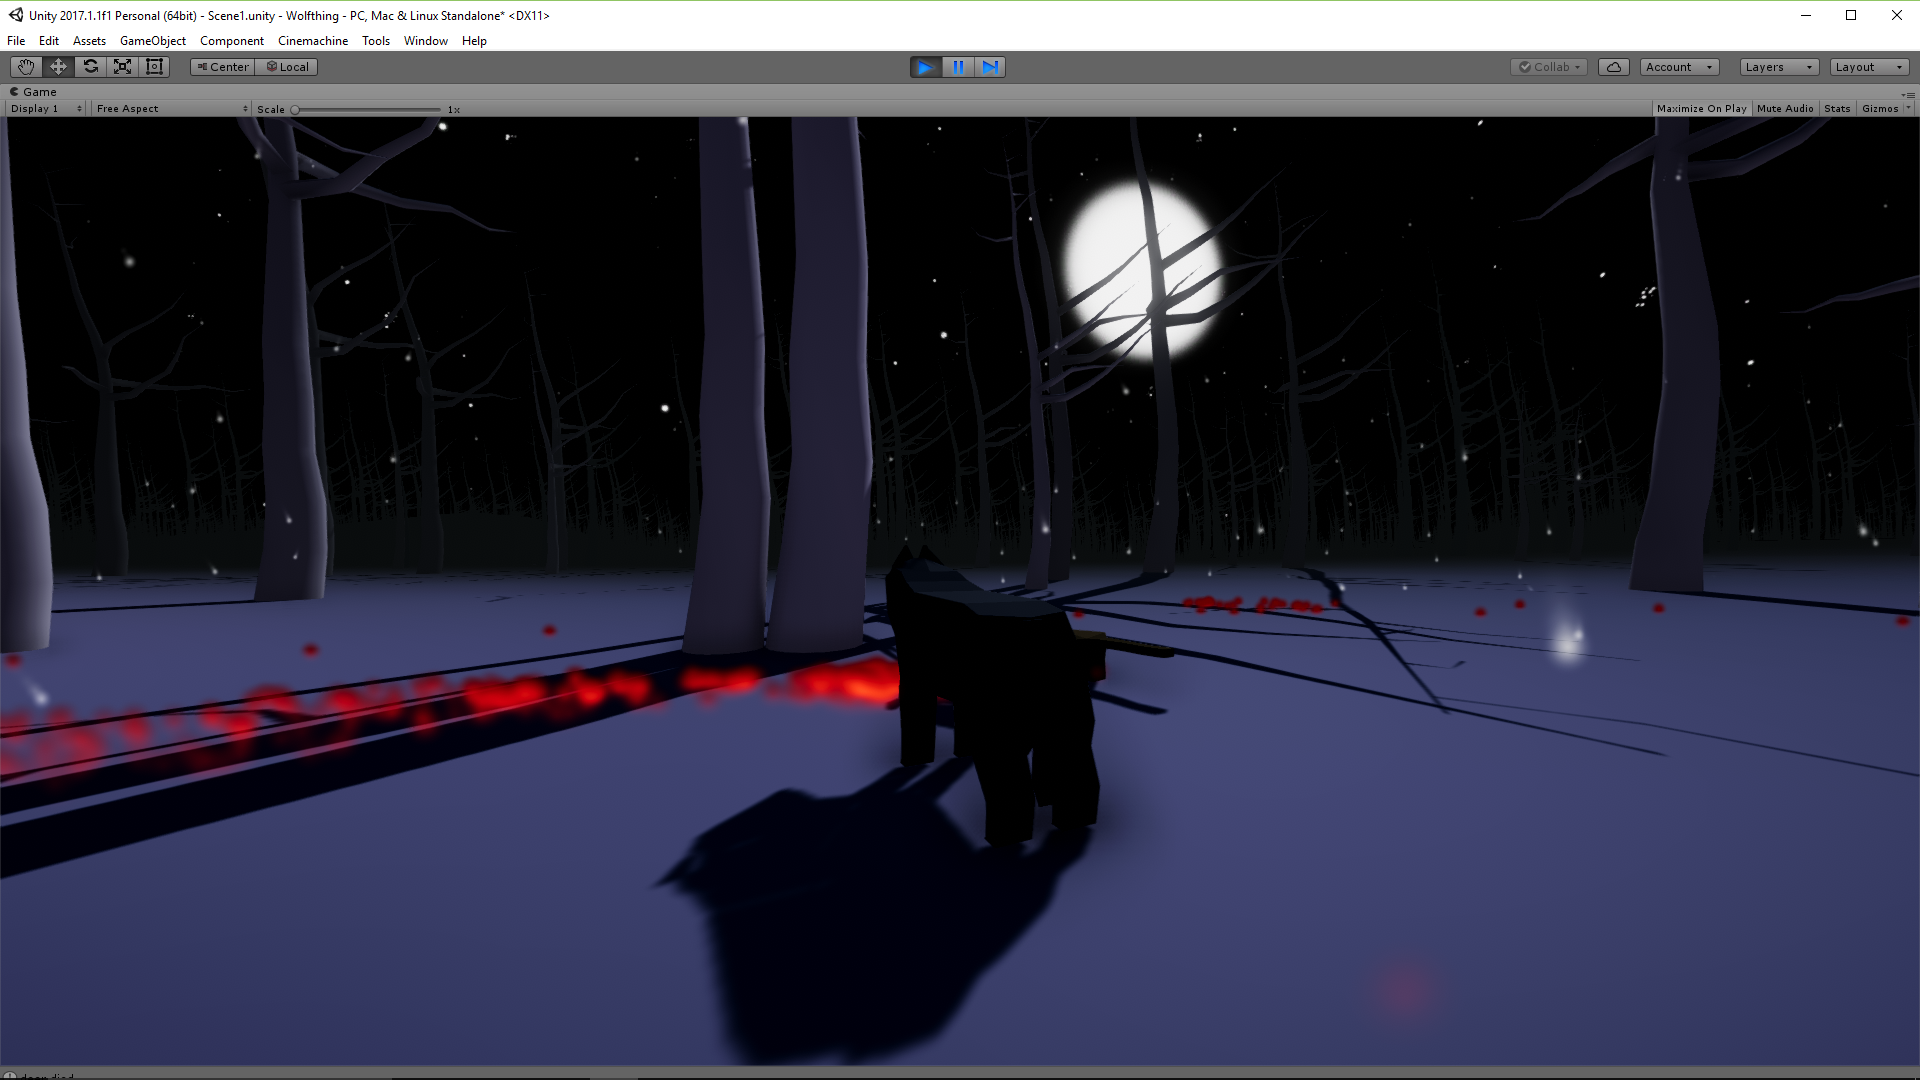Select the Scale tool
1920x1080 pixels.
tap(122, 67)
